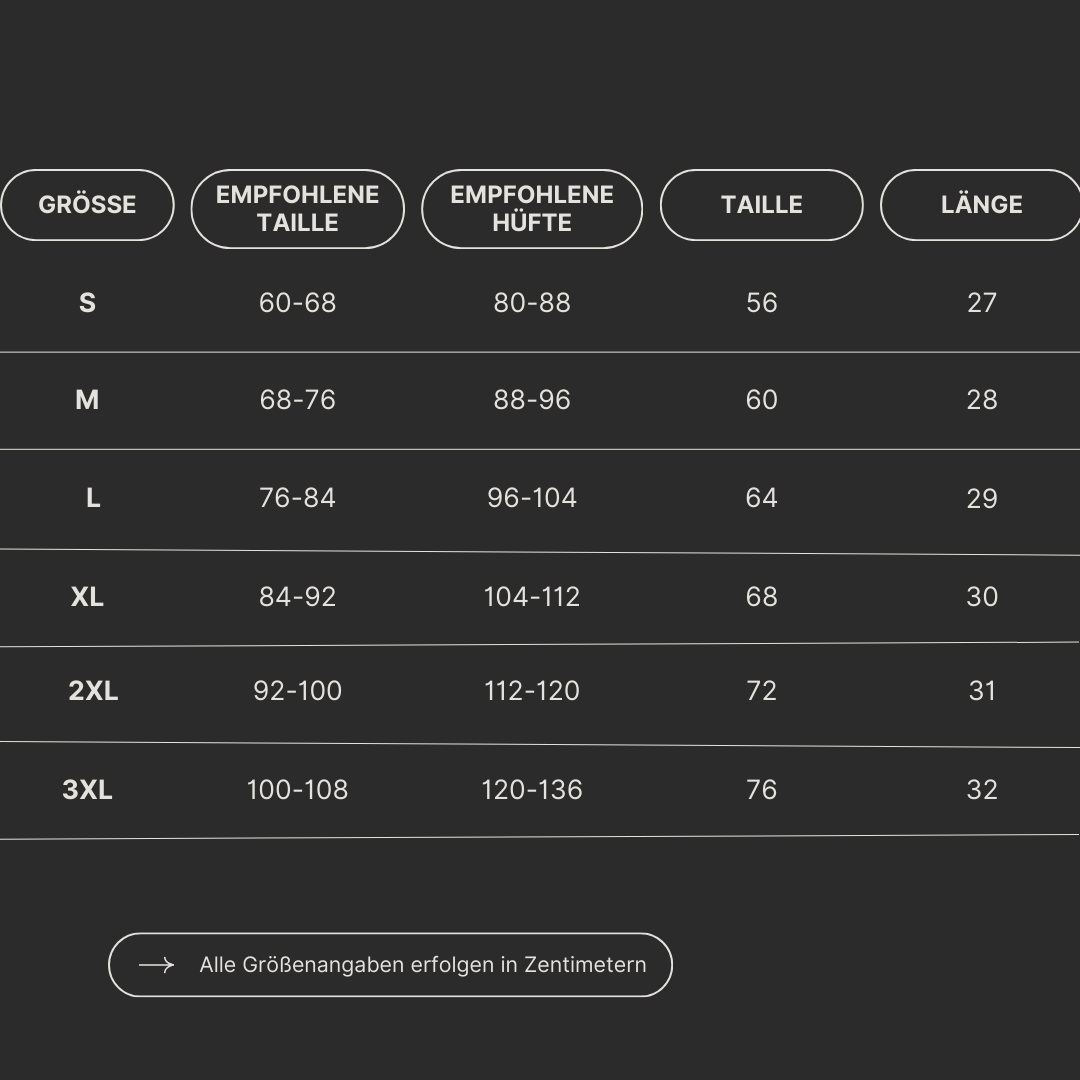Select the EMPFOHLENE HÜFTE column header

(532, 209)
